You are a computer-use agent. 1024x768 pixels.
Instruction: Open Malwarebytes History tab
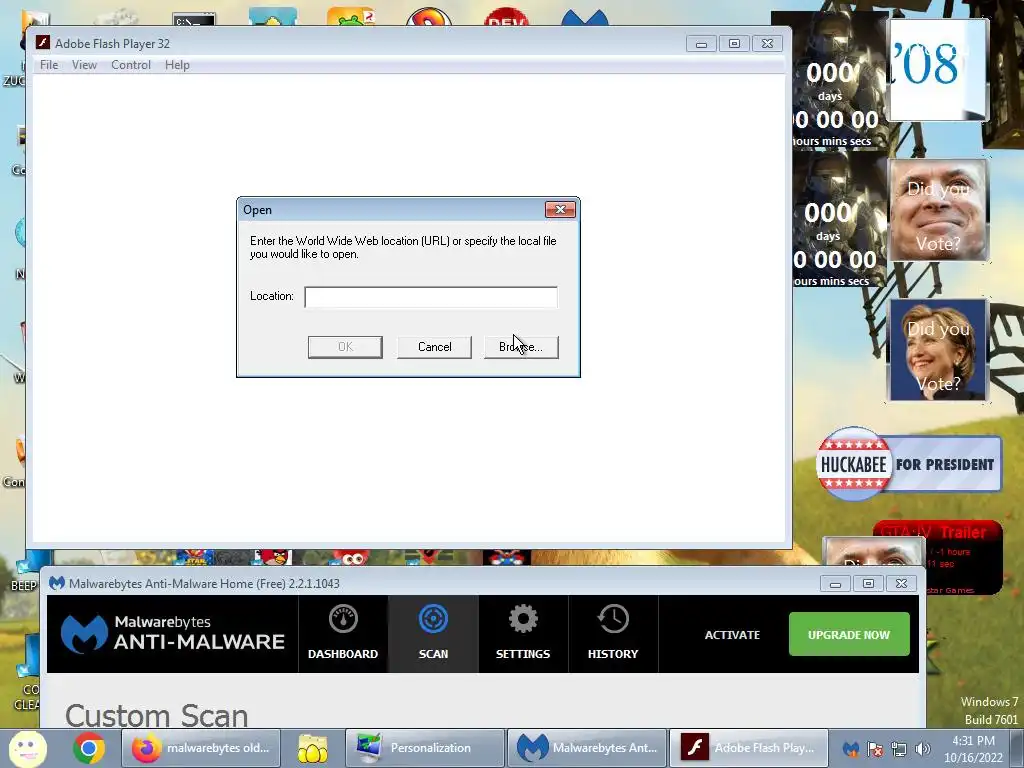coord(613,633)
